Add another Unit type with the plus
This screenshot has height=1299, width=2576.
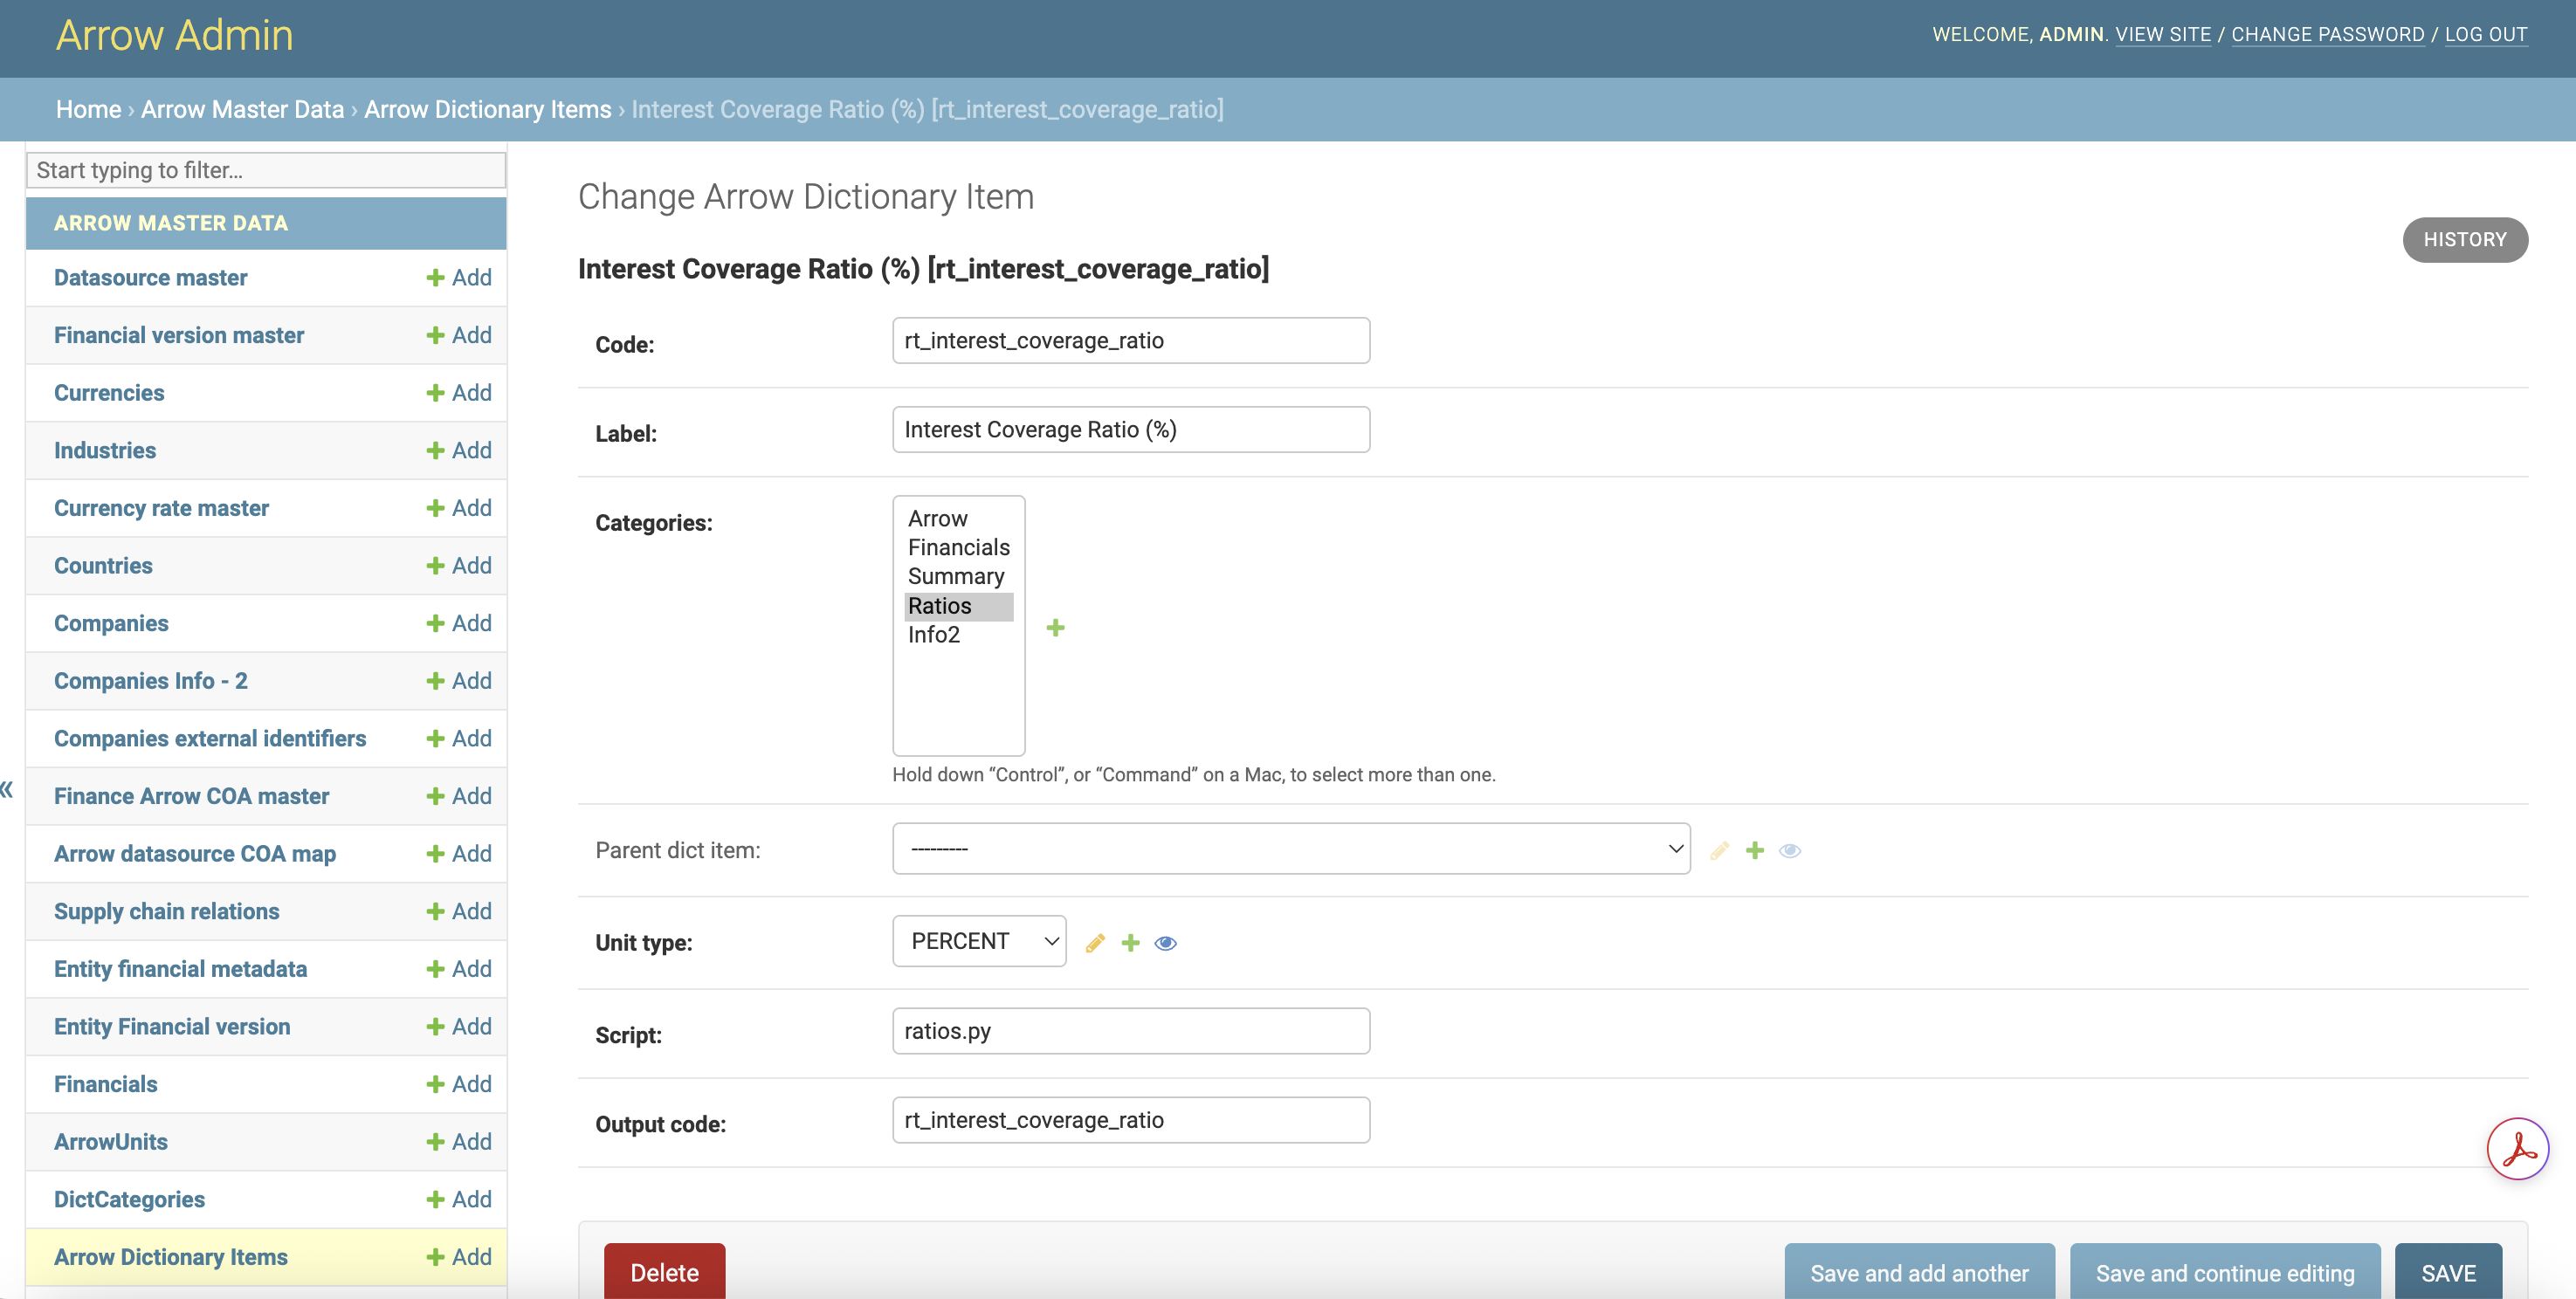1130,943
